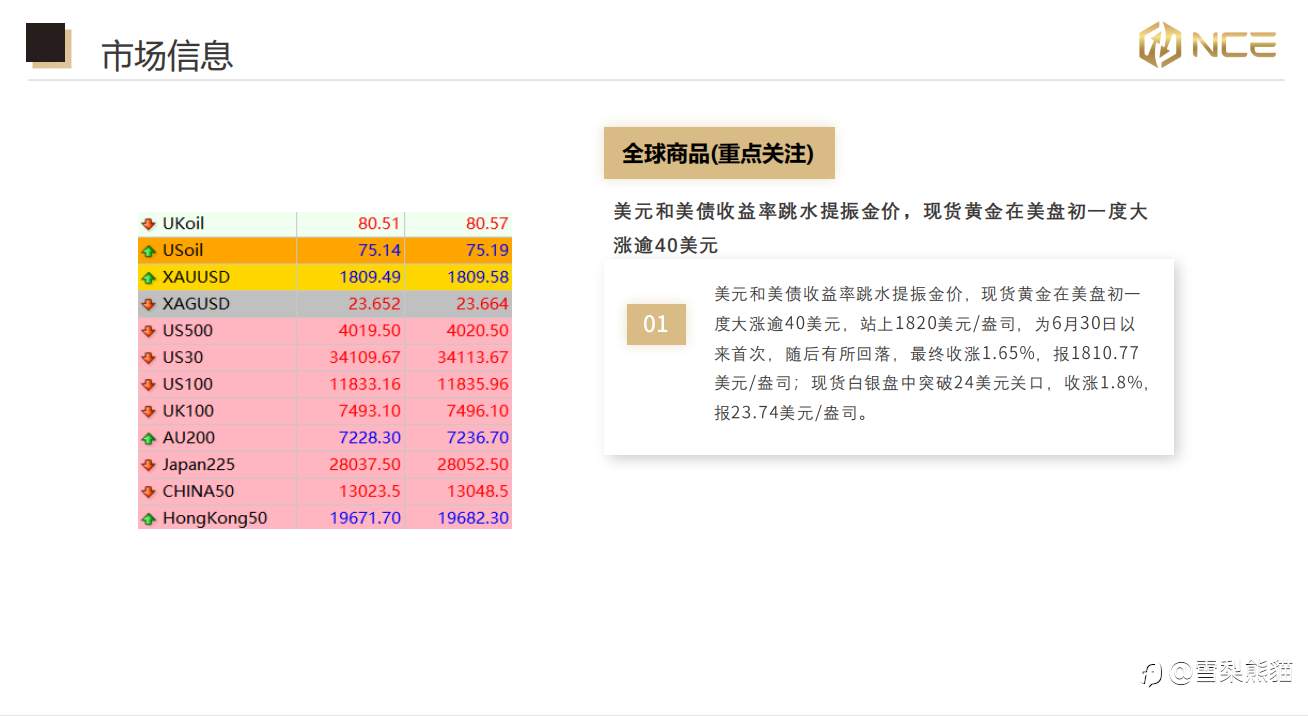Select the US30 symbol name

[183, 358]
